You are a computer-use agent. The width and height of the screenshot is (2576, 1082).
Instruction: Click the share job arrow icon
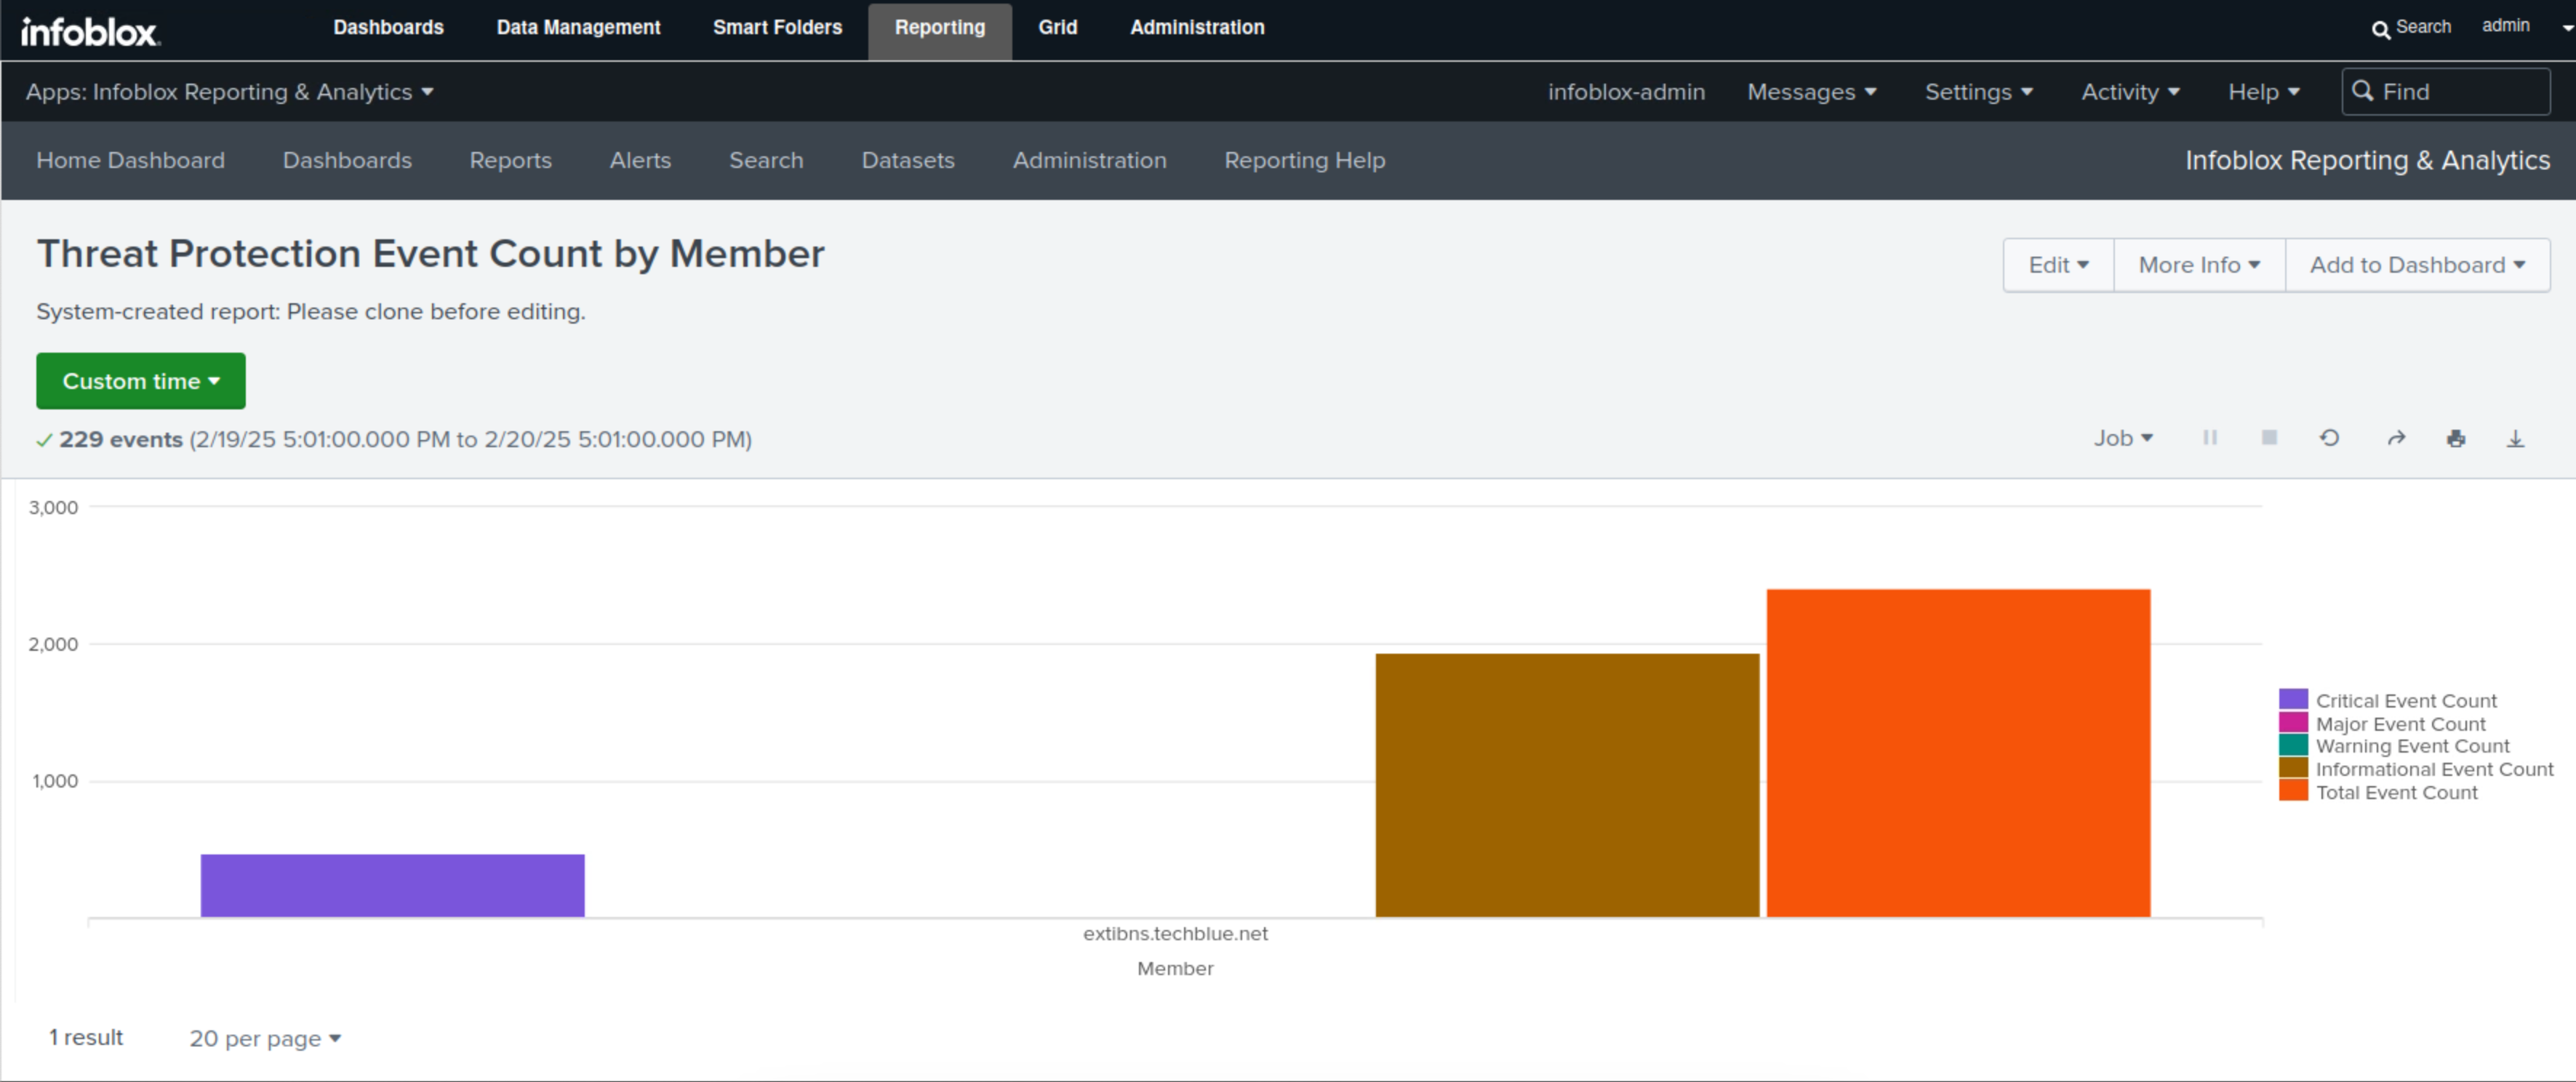pos(2396,438)
